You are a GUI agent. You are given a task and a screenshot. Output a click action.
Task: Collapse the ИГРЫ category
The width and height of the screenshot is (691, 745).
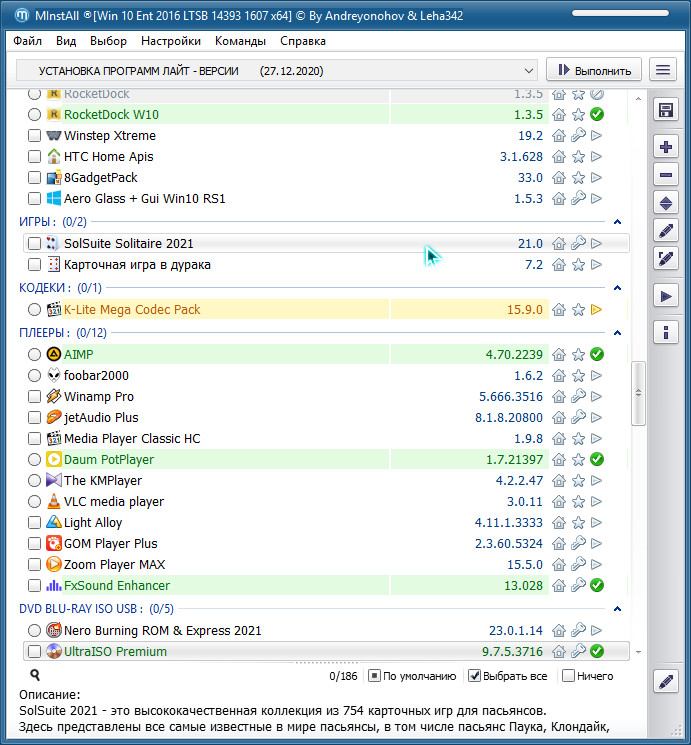click(617, 222)
